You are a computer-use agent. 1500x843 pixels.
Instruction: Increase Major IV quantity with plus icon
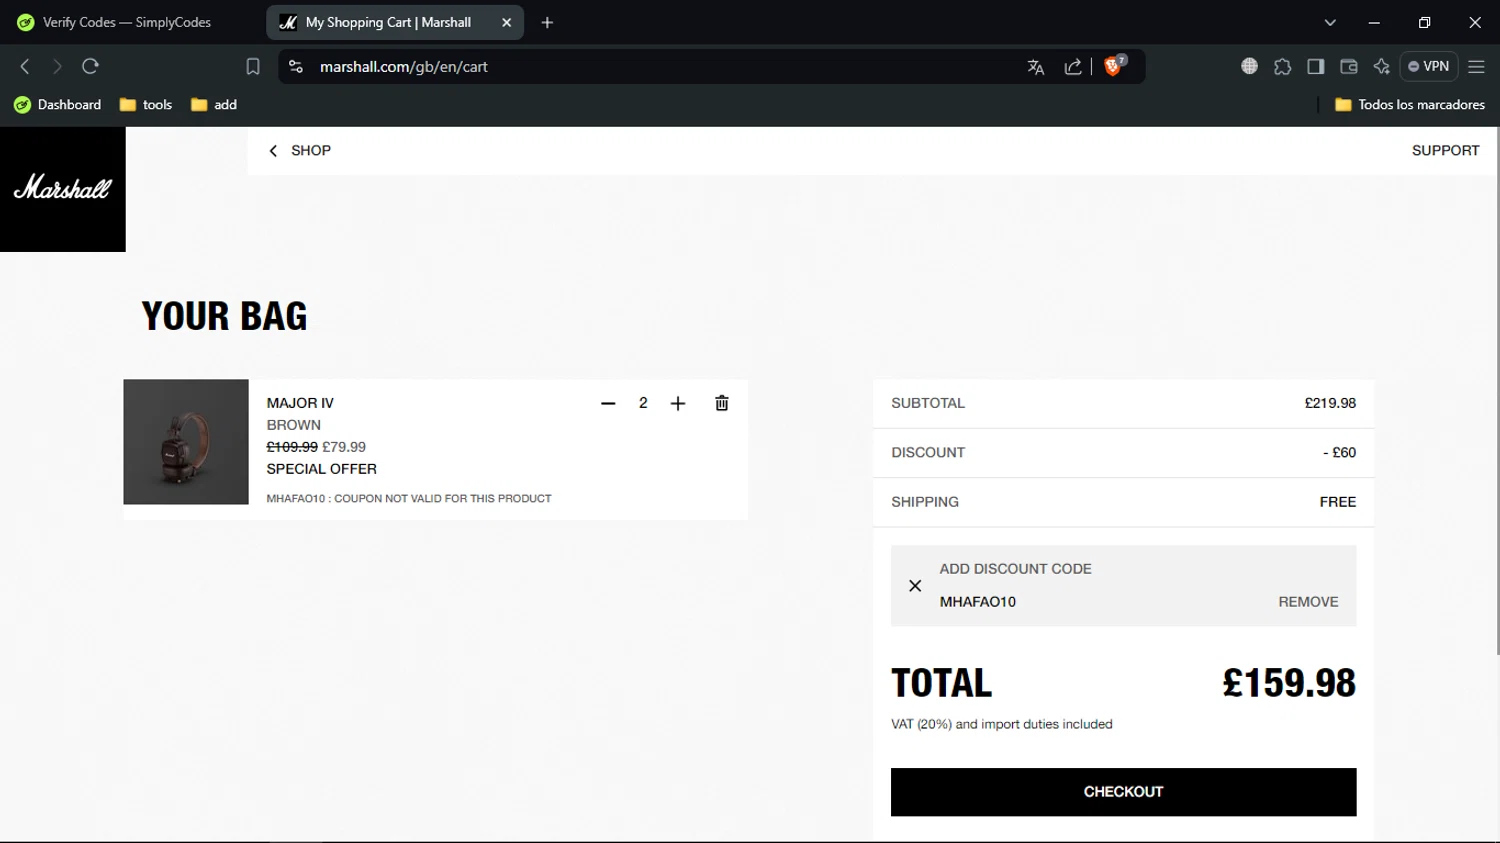click(x=678, y=403)
